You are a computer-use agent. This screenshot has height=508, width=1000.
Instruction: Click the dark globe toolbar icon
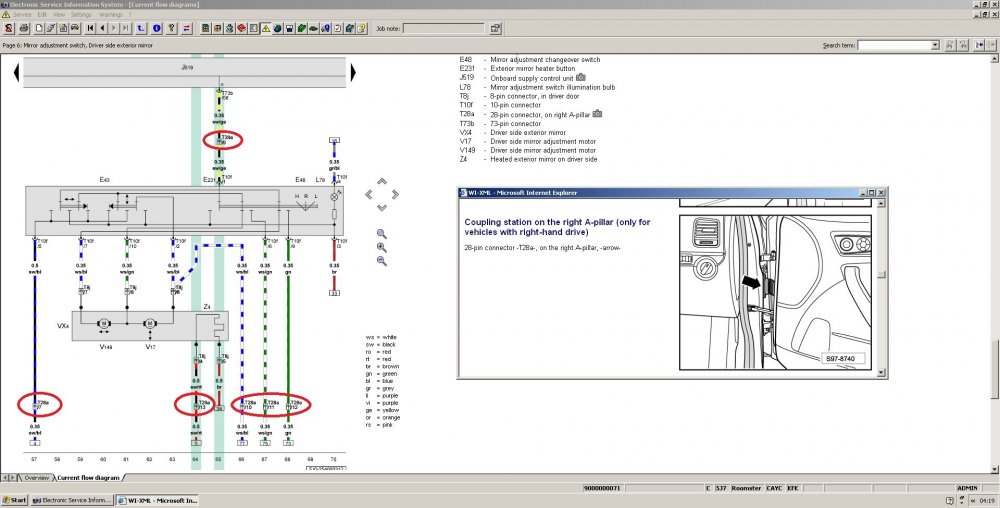(277, 28)
